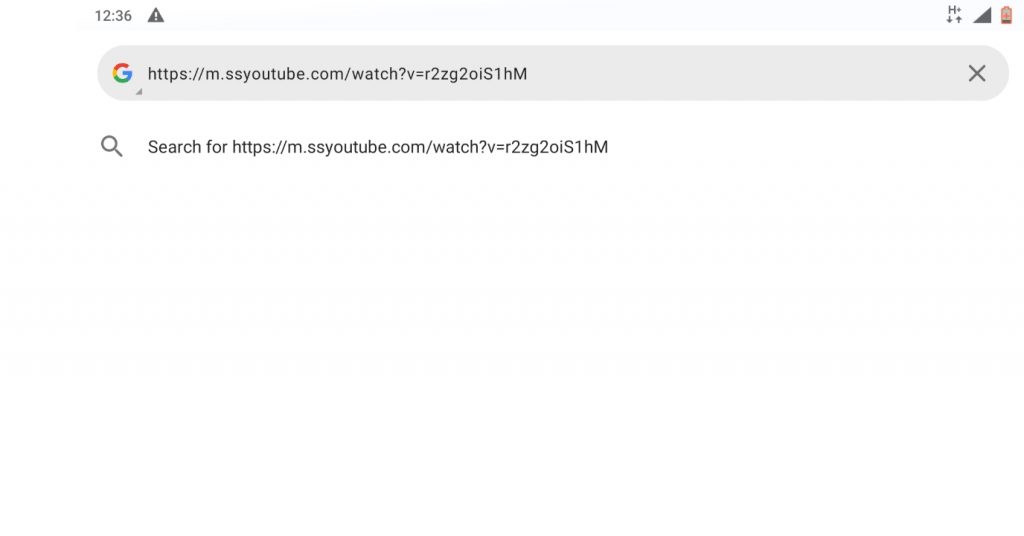The width and height of the screenshot is (1024, 536).
Task: Clear the address bar with the X button
Action: [976, 73]
